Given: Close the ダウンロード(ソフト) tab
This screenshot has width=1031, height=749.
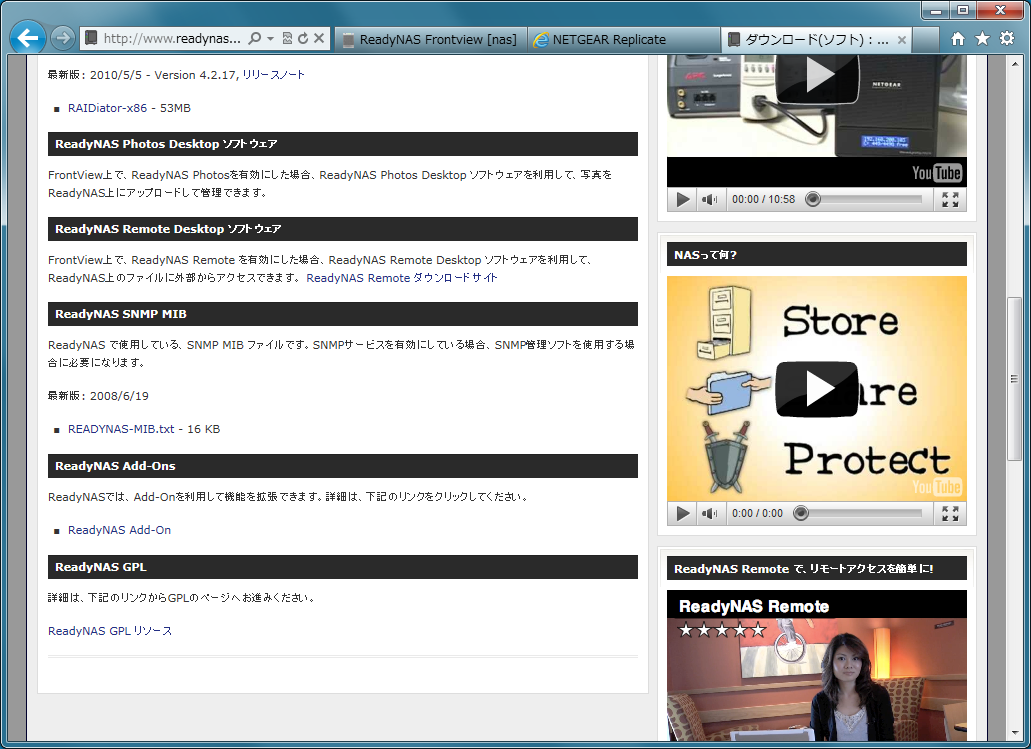Looking at the screenshot, I should (901, 39).
